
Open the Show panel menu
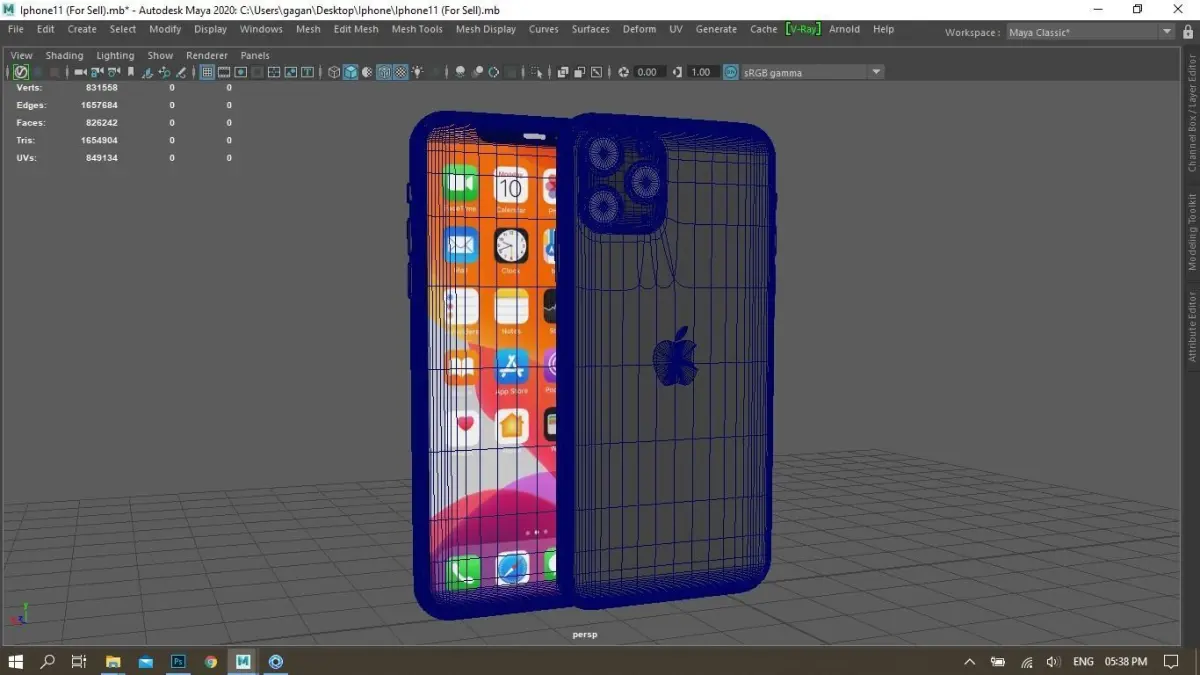pyautogui.click(x=160, y=56)
